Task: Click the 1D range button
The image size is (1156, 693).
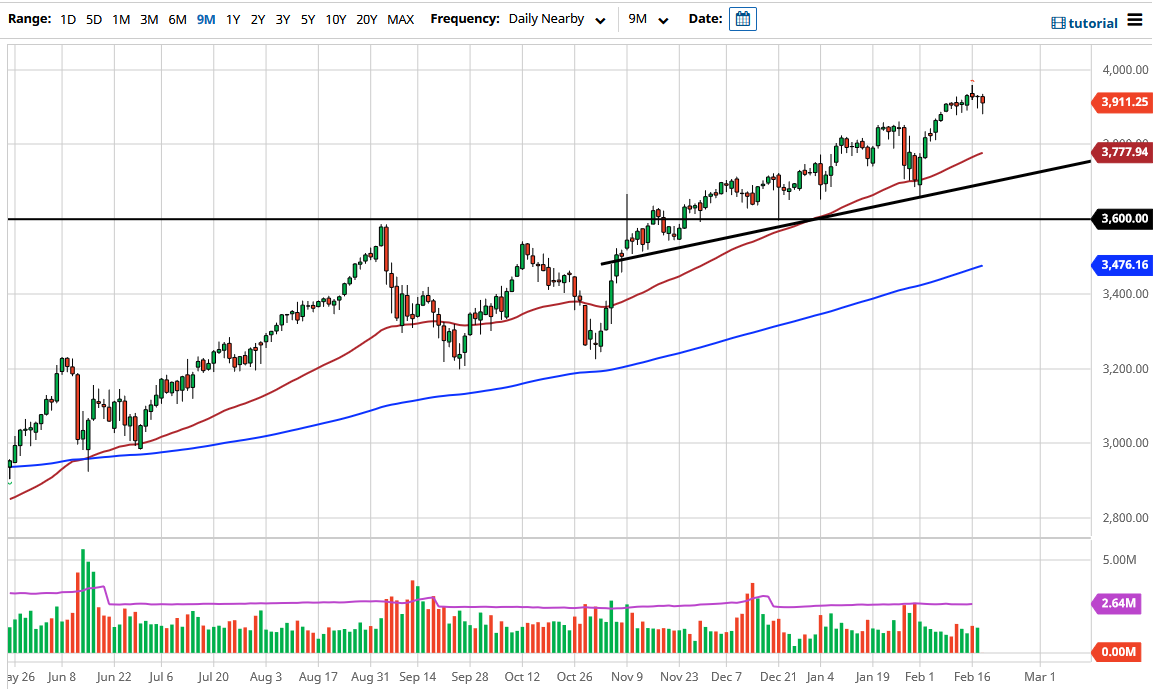Action: point(67,18)
